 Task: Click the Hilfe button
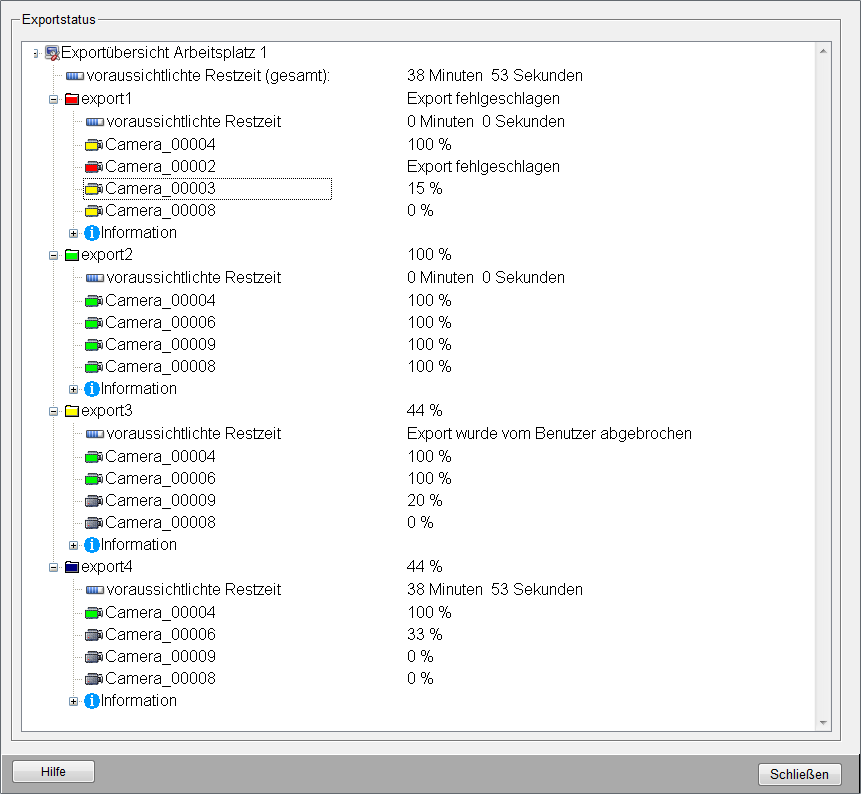[53, 771]
